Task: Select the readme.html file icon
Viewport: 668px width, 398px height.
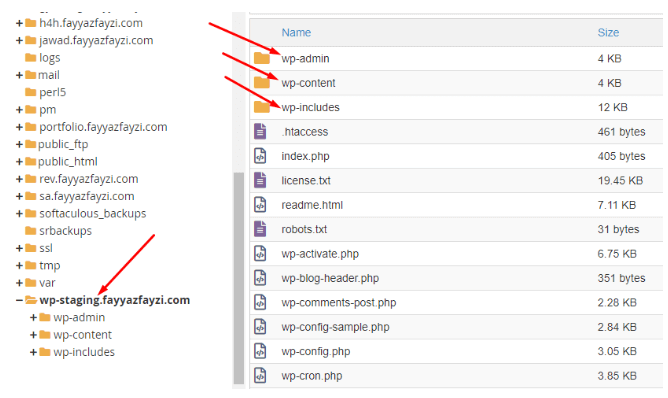Action: point(260,205)
